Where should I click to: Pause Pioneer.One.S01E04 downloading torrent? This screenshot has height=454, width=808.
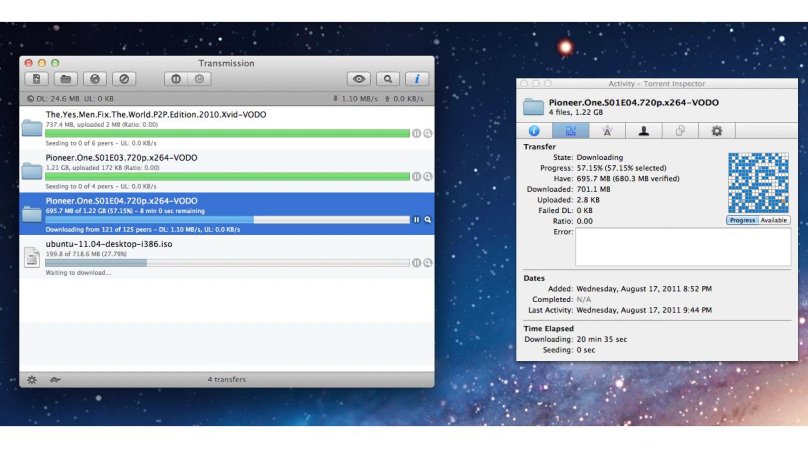point(416,220)
